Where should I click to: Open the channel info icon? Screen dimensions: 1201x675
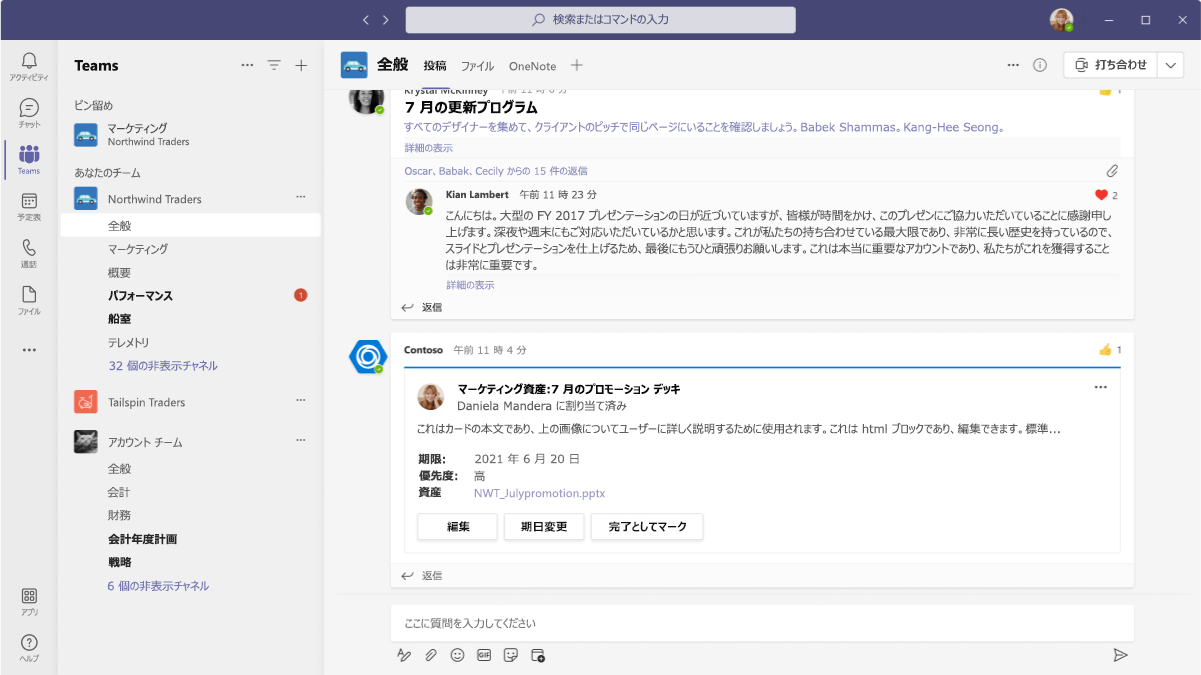pyautogui.click(x=1040, y=65)
